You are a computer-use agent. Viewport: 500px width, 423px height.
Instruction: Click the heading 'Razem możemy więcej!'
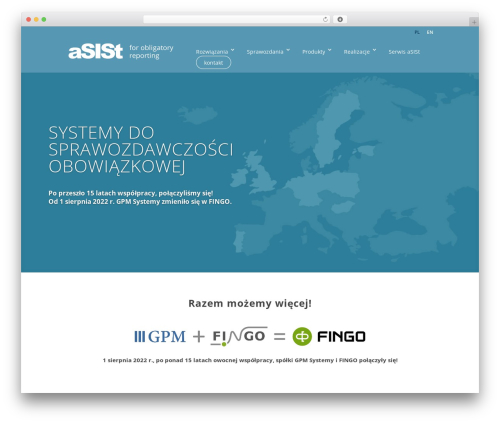[250, 303]
